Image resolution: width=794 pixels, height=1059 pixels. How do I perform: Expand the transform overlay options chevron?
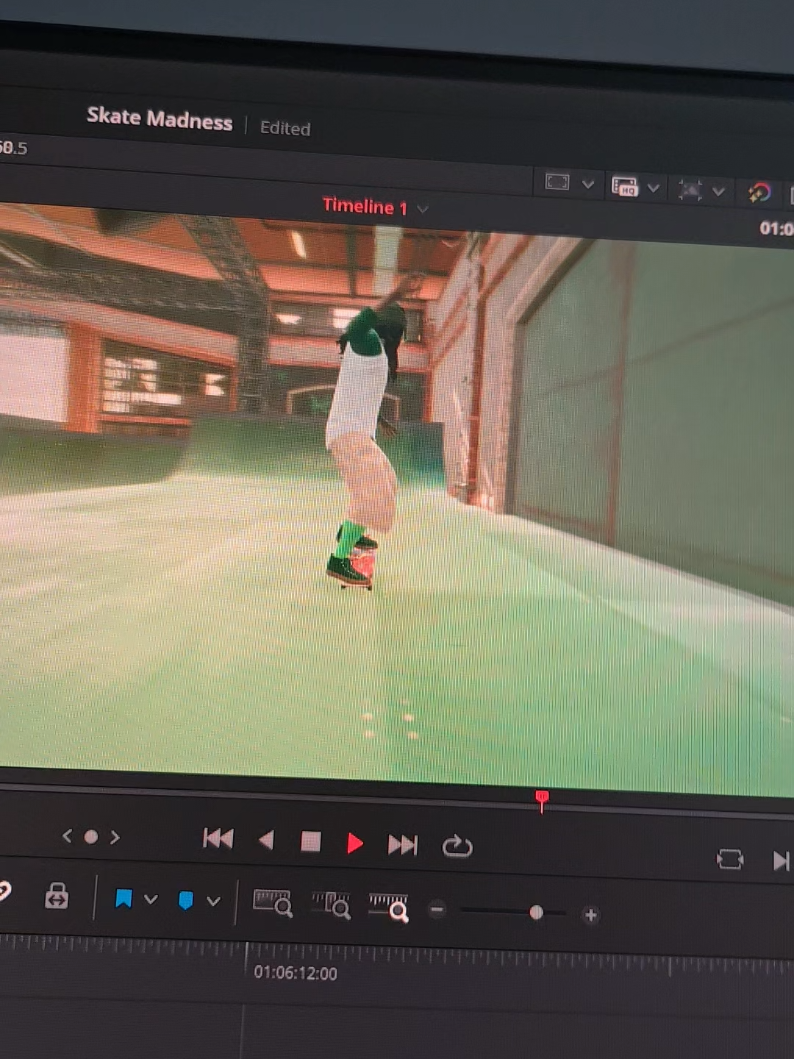pyautogui.click(x=719, y=192)
